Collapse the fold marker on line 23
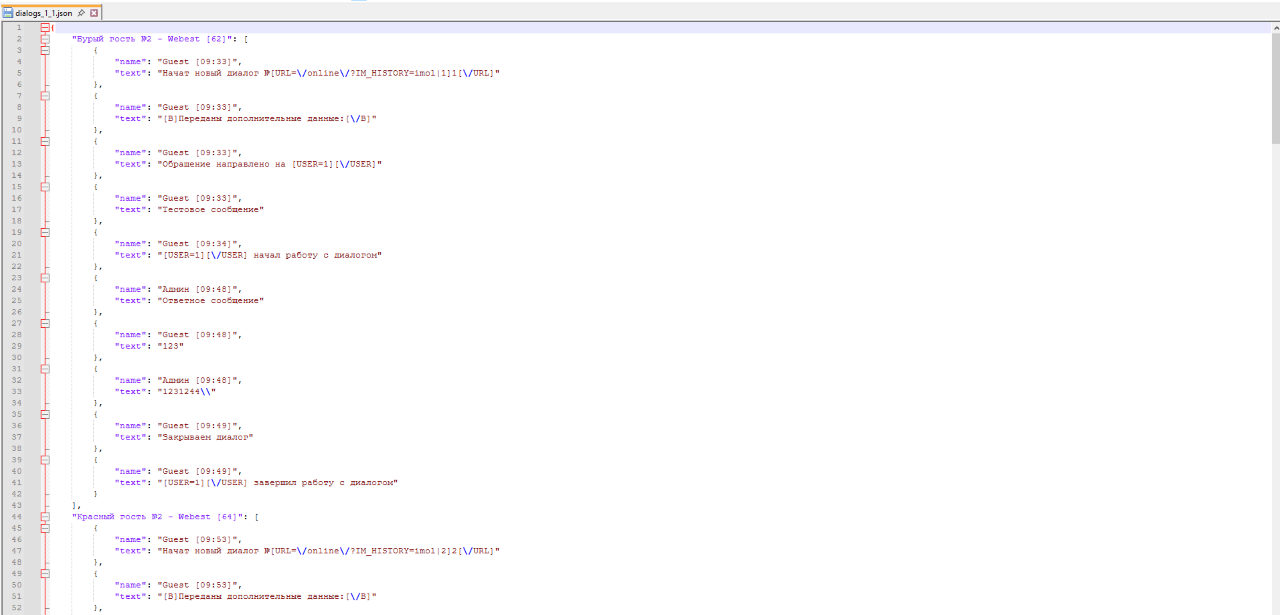The height and width of the screenshot is (615, 1280). [x=44, y=278]
